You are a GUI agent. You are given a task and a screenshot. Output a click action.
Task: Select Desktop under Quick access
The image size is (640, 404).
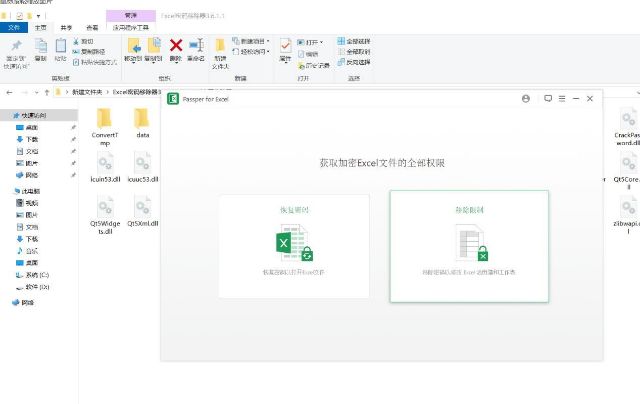[27, 128]
